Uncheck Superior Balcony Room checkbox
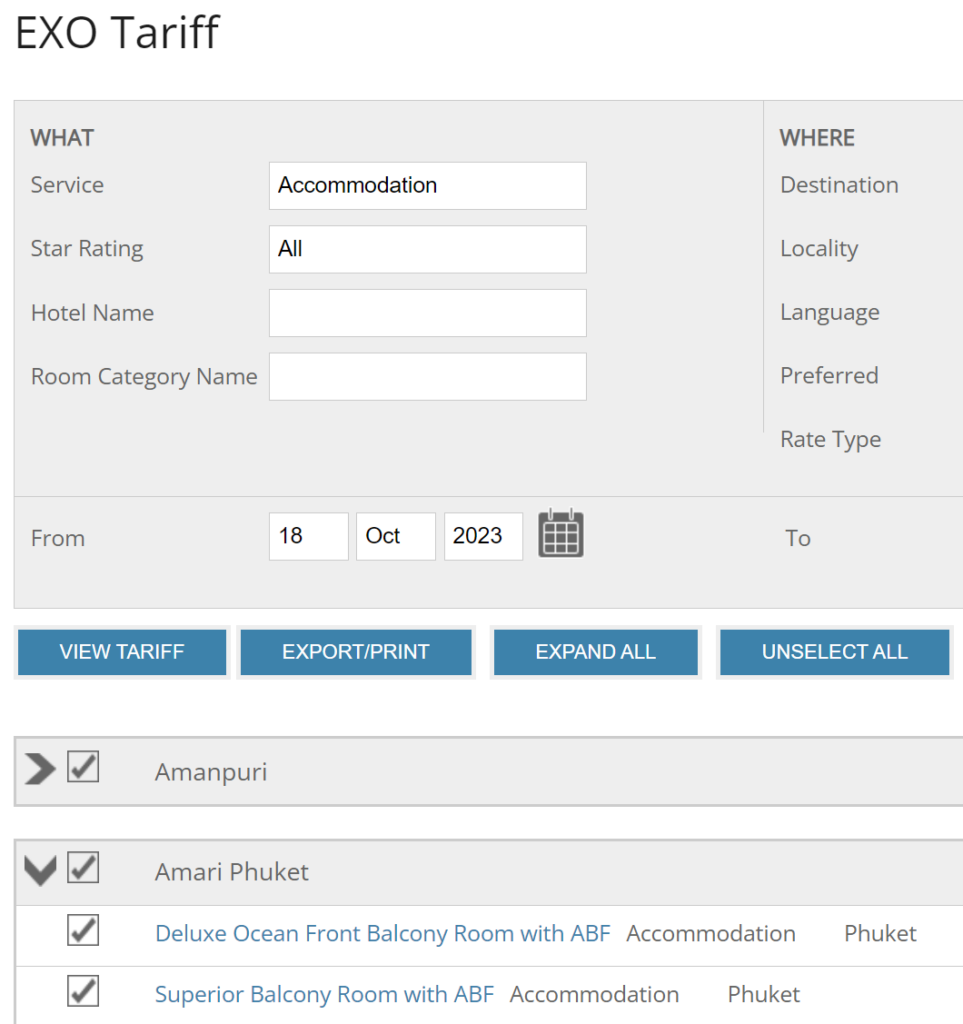 83,991
